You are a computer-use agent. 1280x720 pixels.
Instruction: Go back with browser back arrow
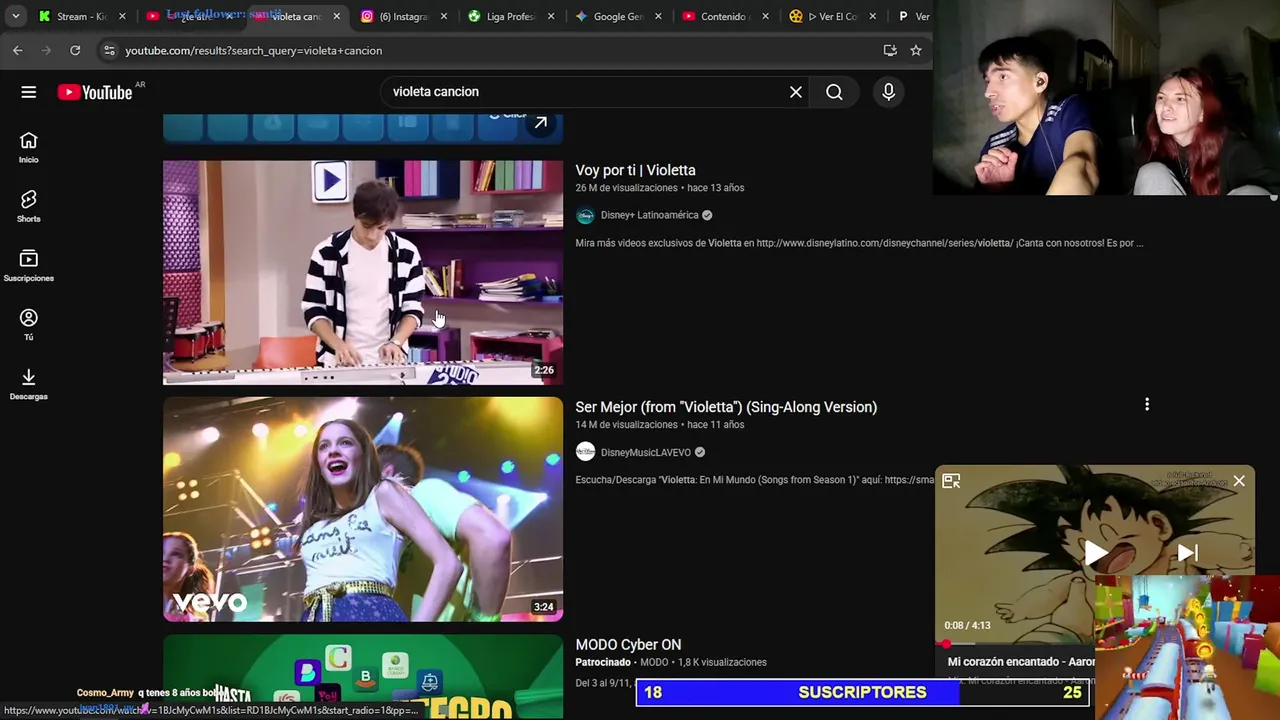[18, 50]
